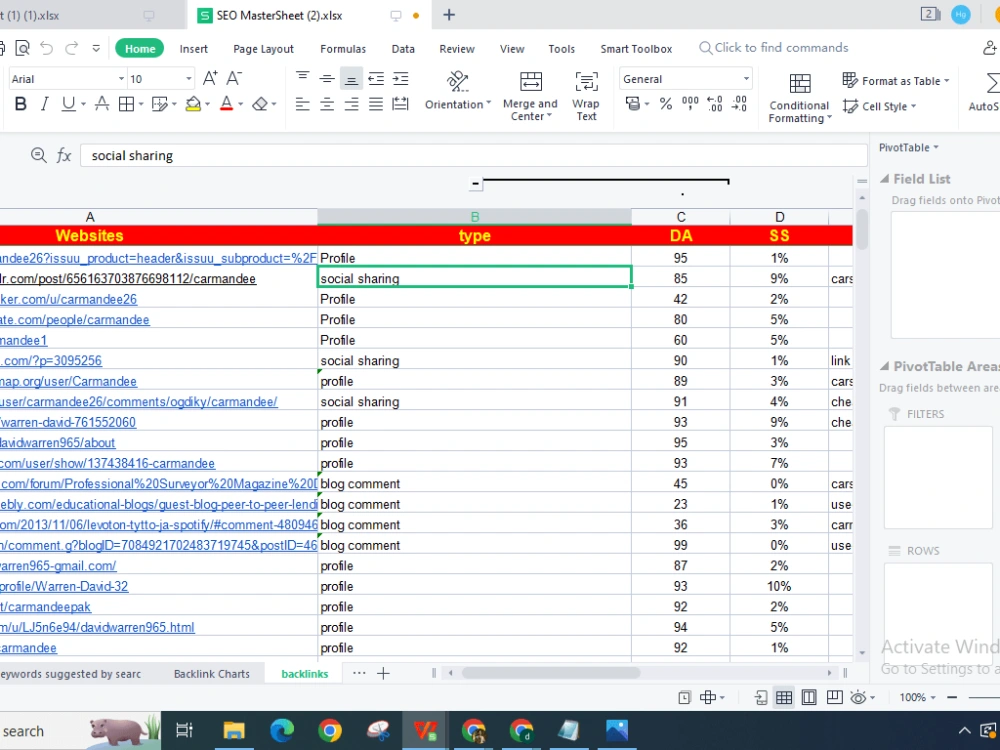1000x750 pixels.
Task: Increase indent in cell
Action: (401, 78)
